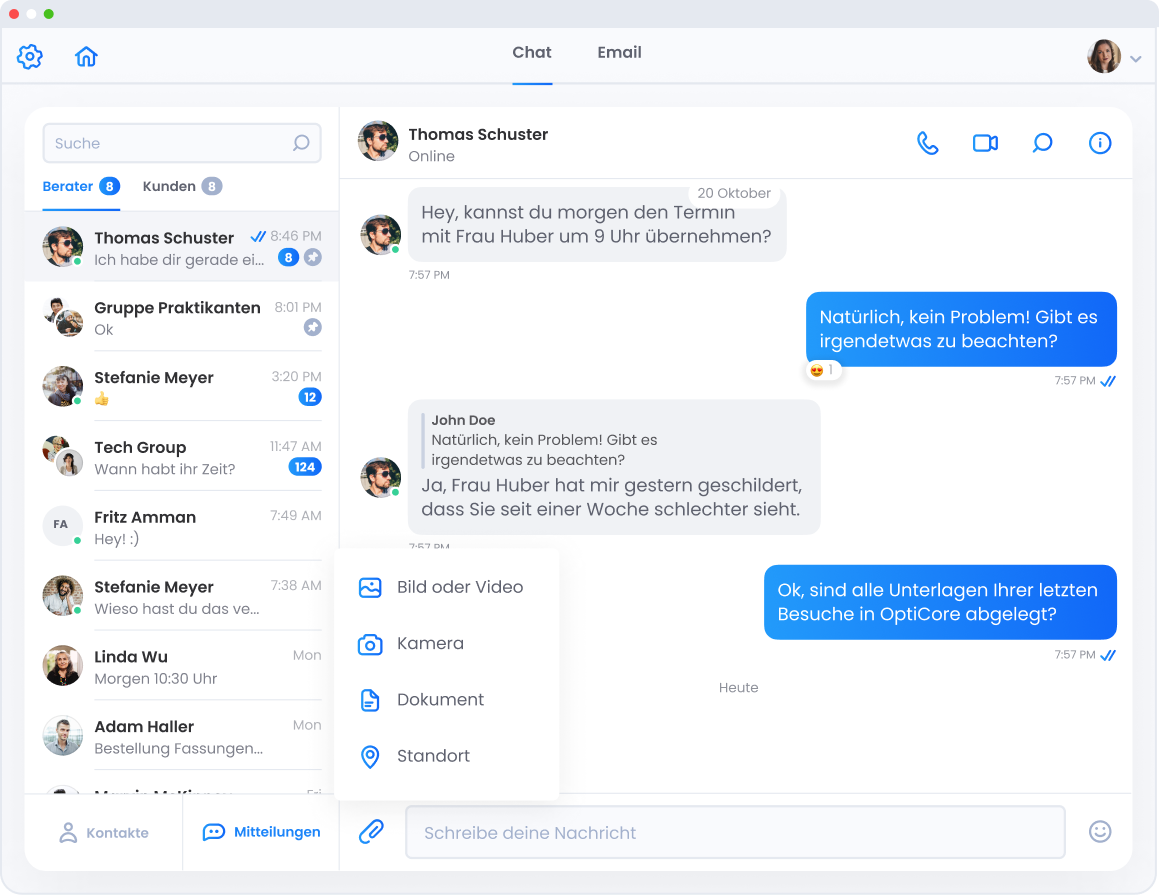Click the Suche search field
1160x896 pixels.
(x=170, y=143)
